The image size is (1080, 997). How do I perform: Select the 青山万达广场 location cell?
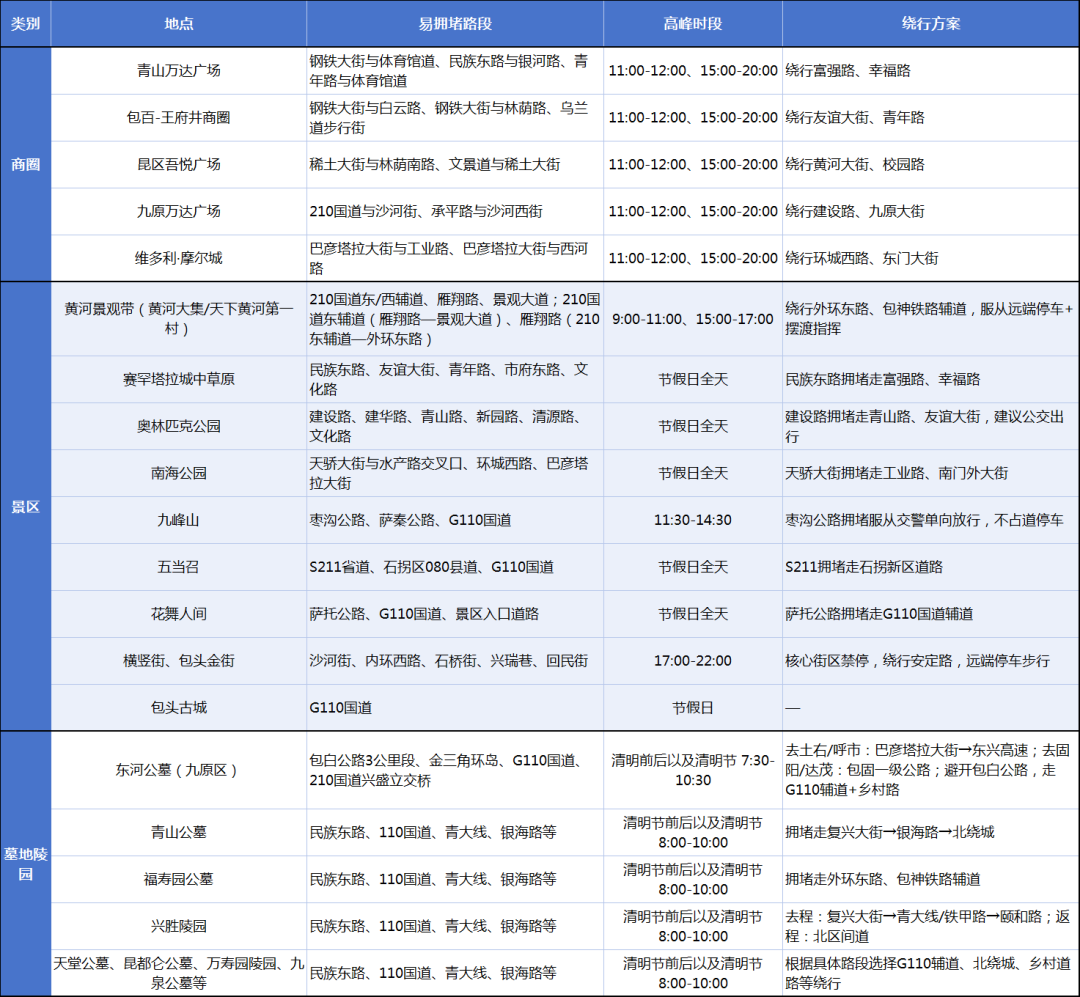179,71
